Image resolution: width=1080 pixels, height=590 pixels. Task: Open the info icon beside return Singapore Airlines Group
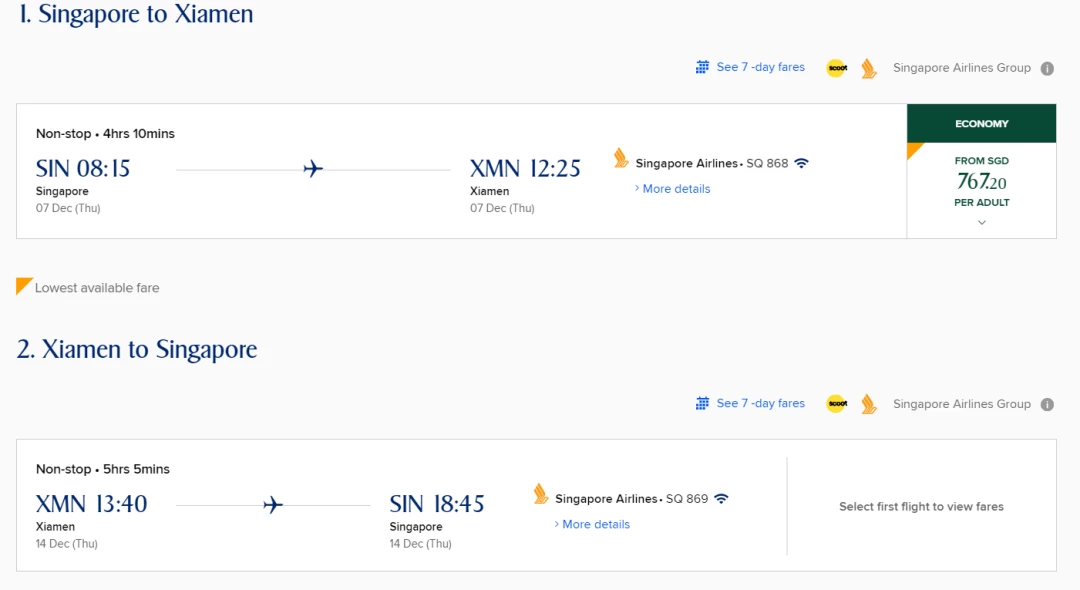coord(1047,404)
